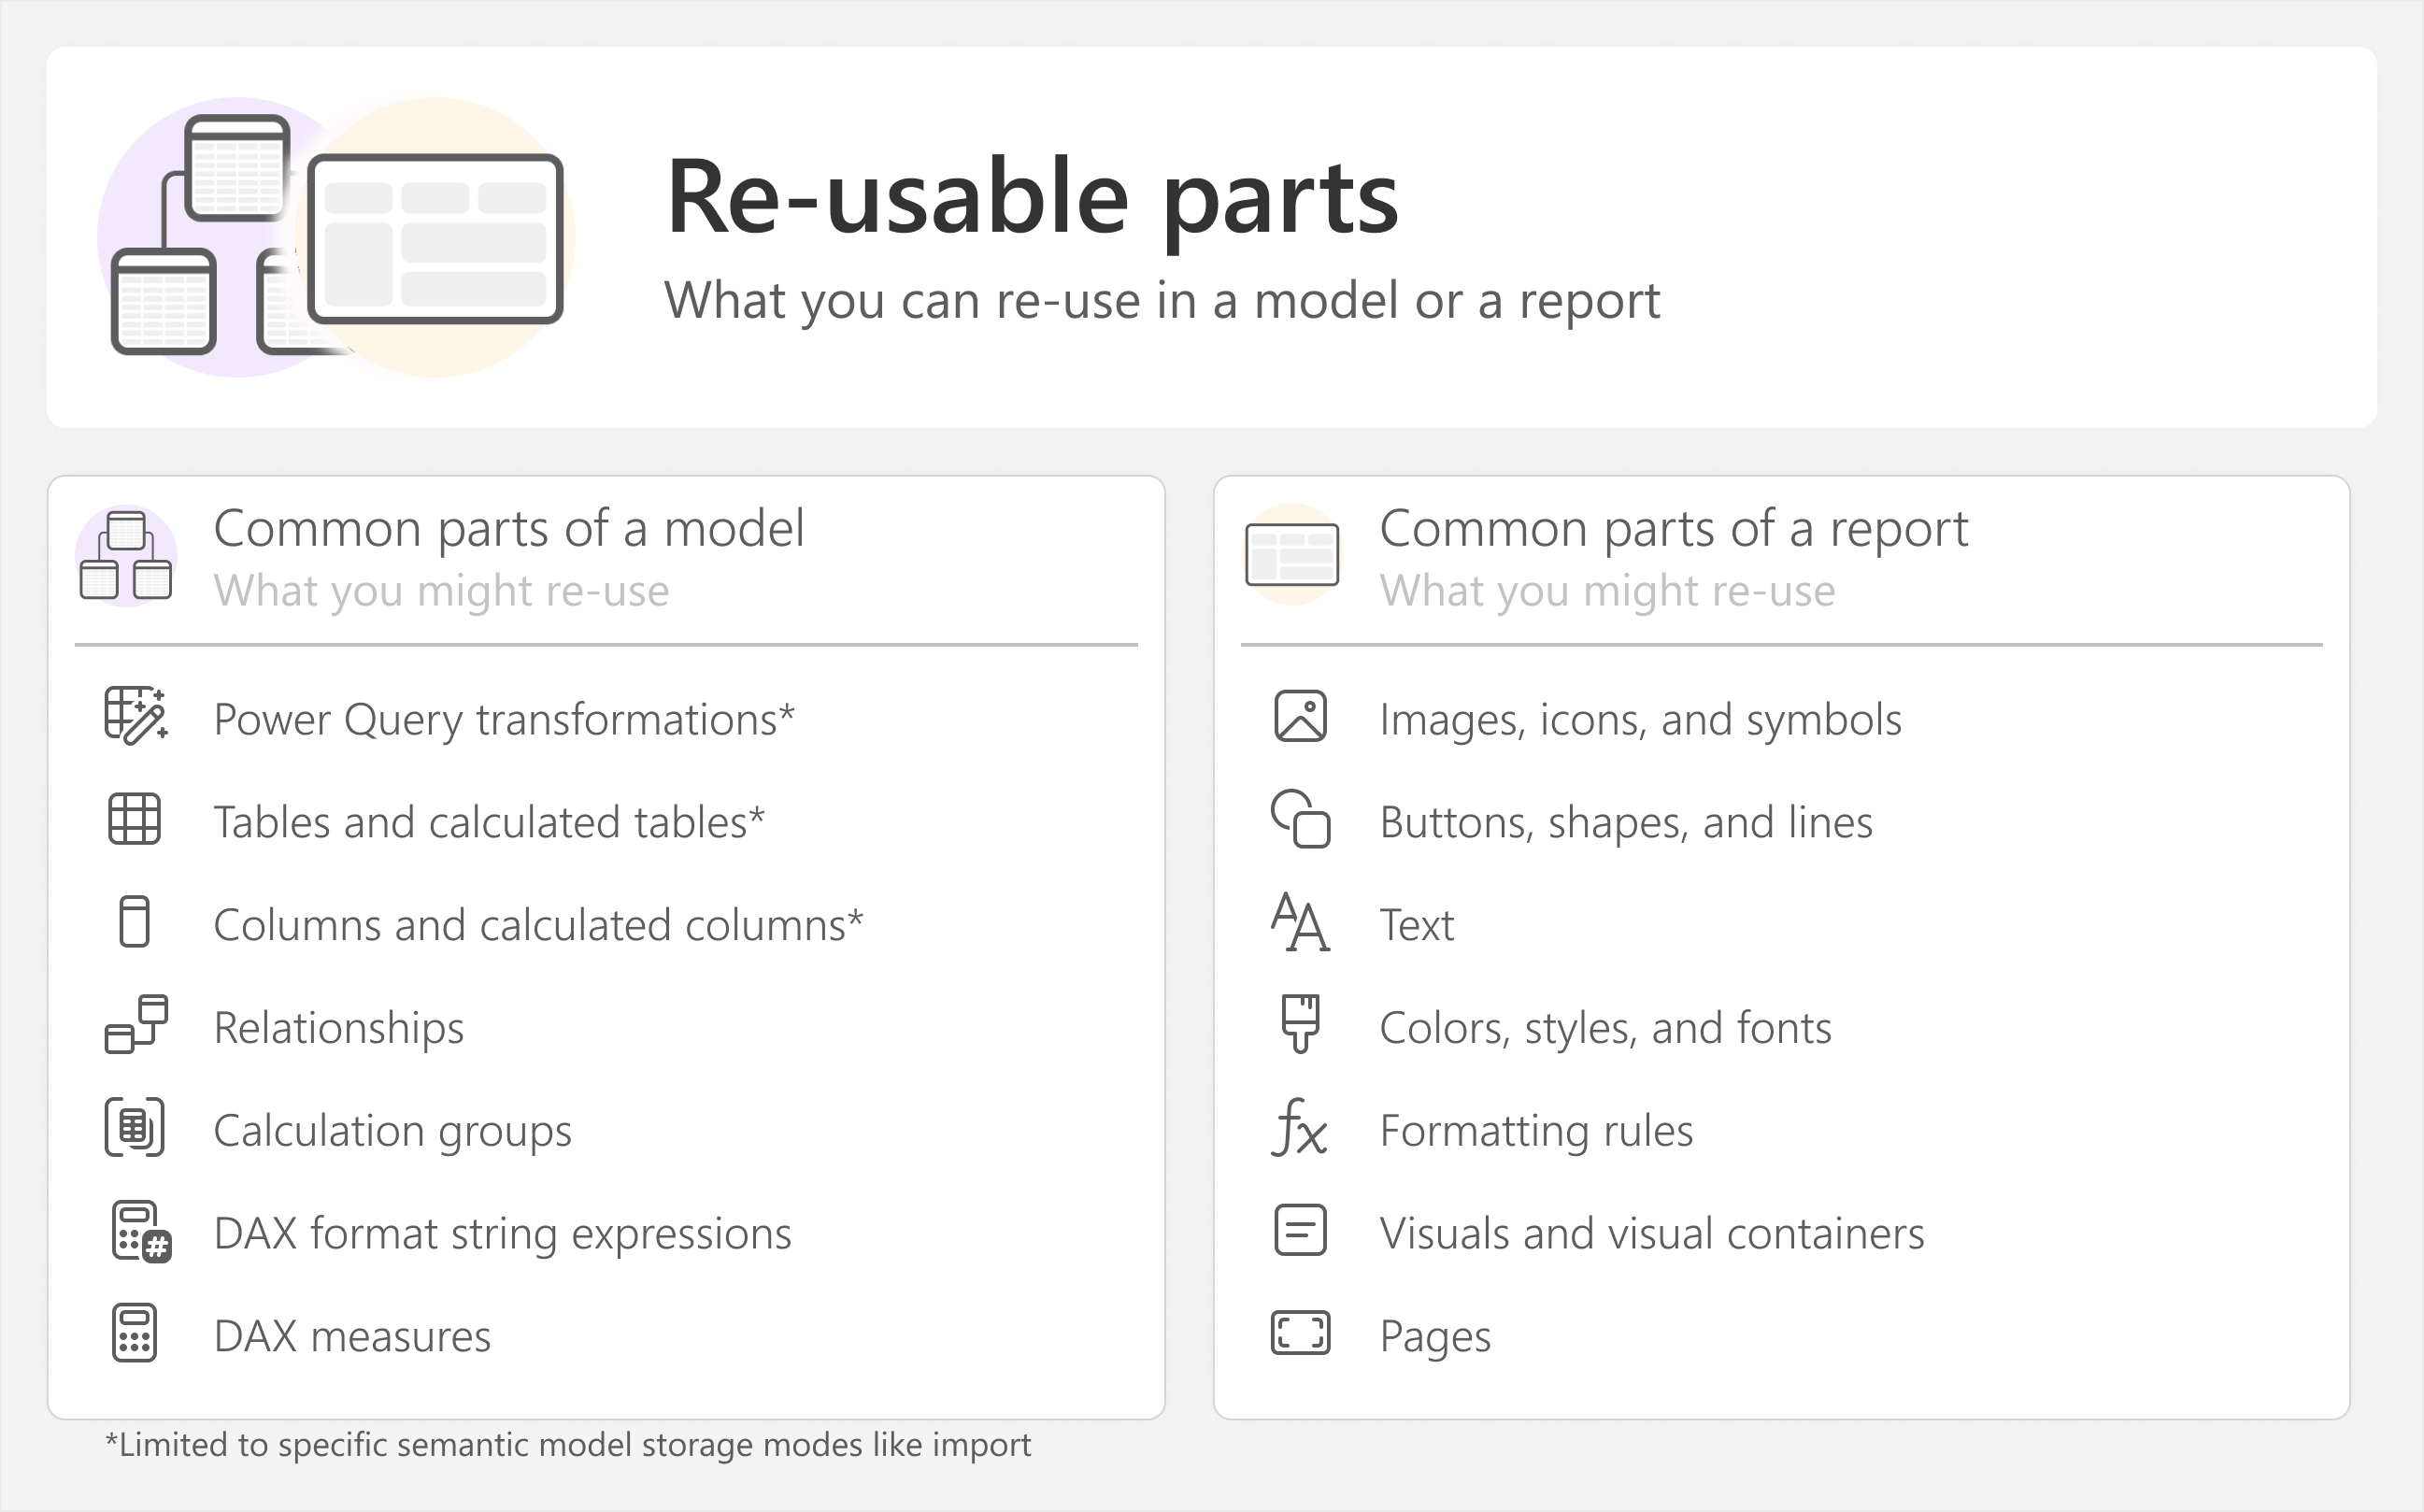Click the Tables and calculated tables grid icon
The image size is (2424, 1512).
tap(134, 819)
